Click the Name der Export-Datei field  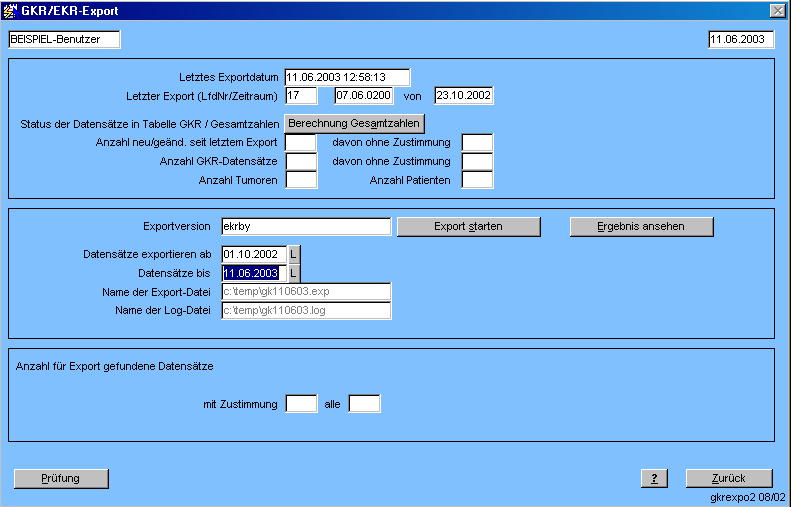click(305, 292)
